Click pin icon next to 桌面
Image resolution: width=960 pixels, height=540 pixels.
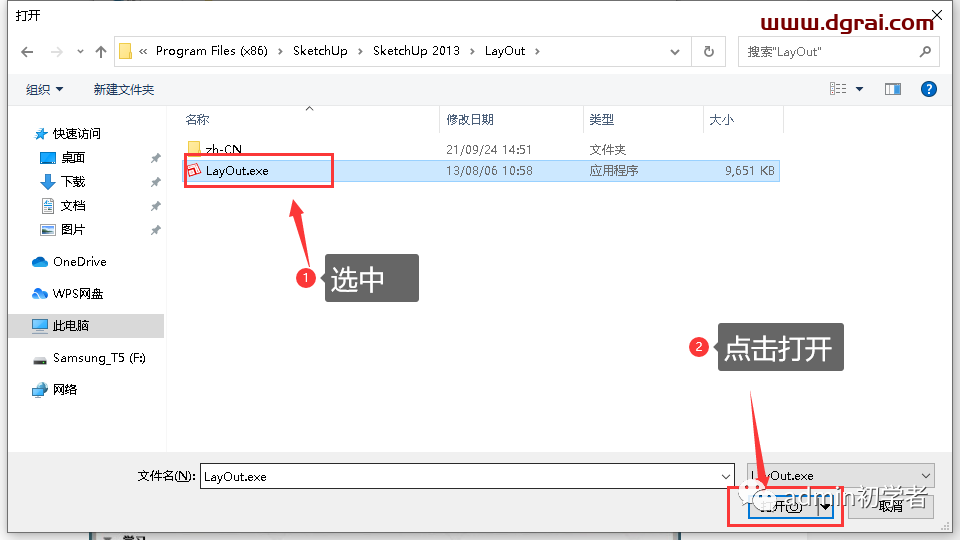pos(156,158)
